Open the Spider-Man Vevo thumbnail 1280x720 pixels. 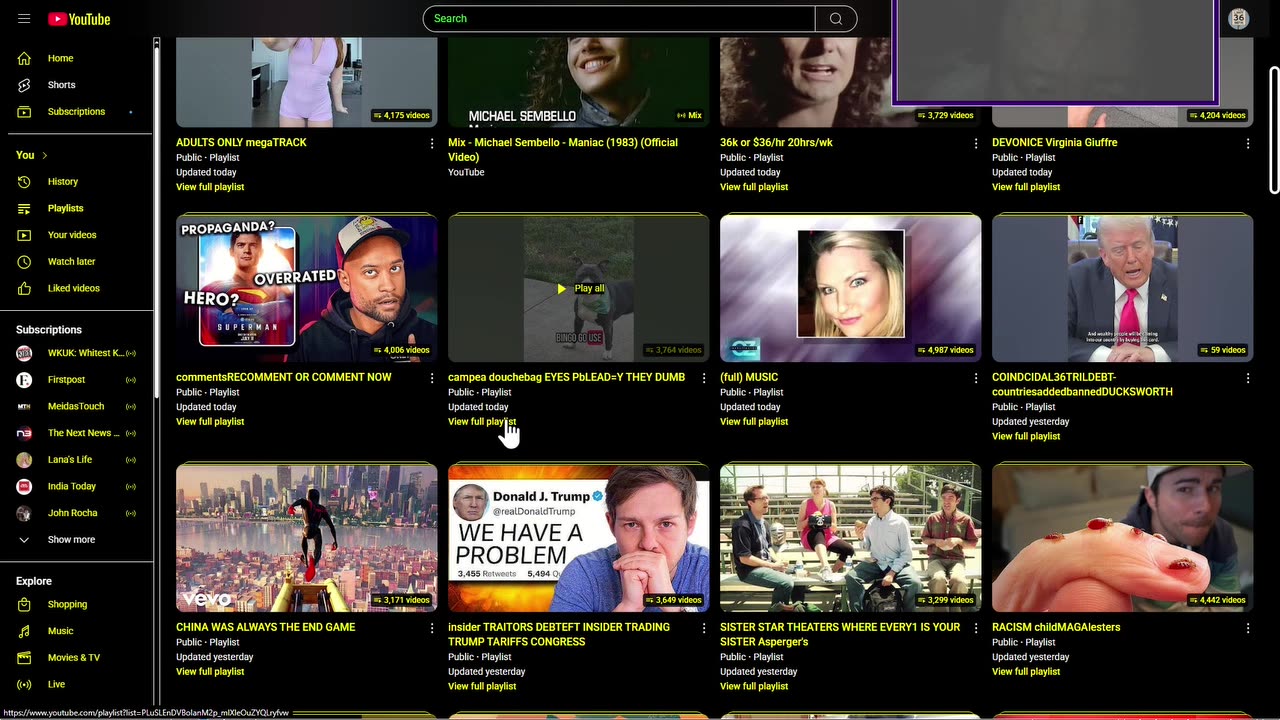306,538
